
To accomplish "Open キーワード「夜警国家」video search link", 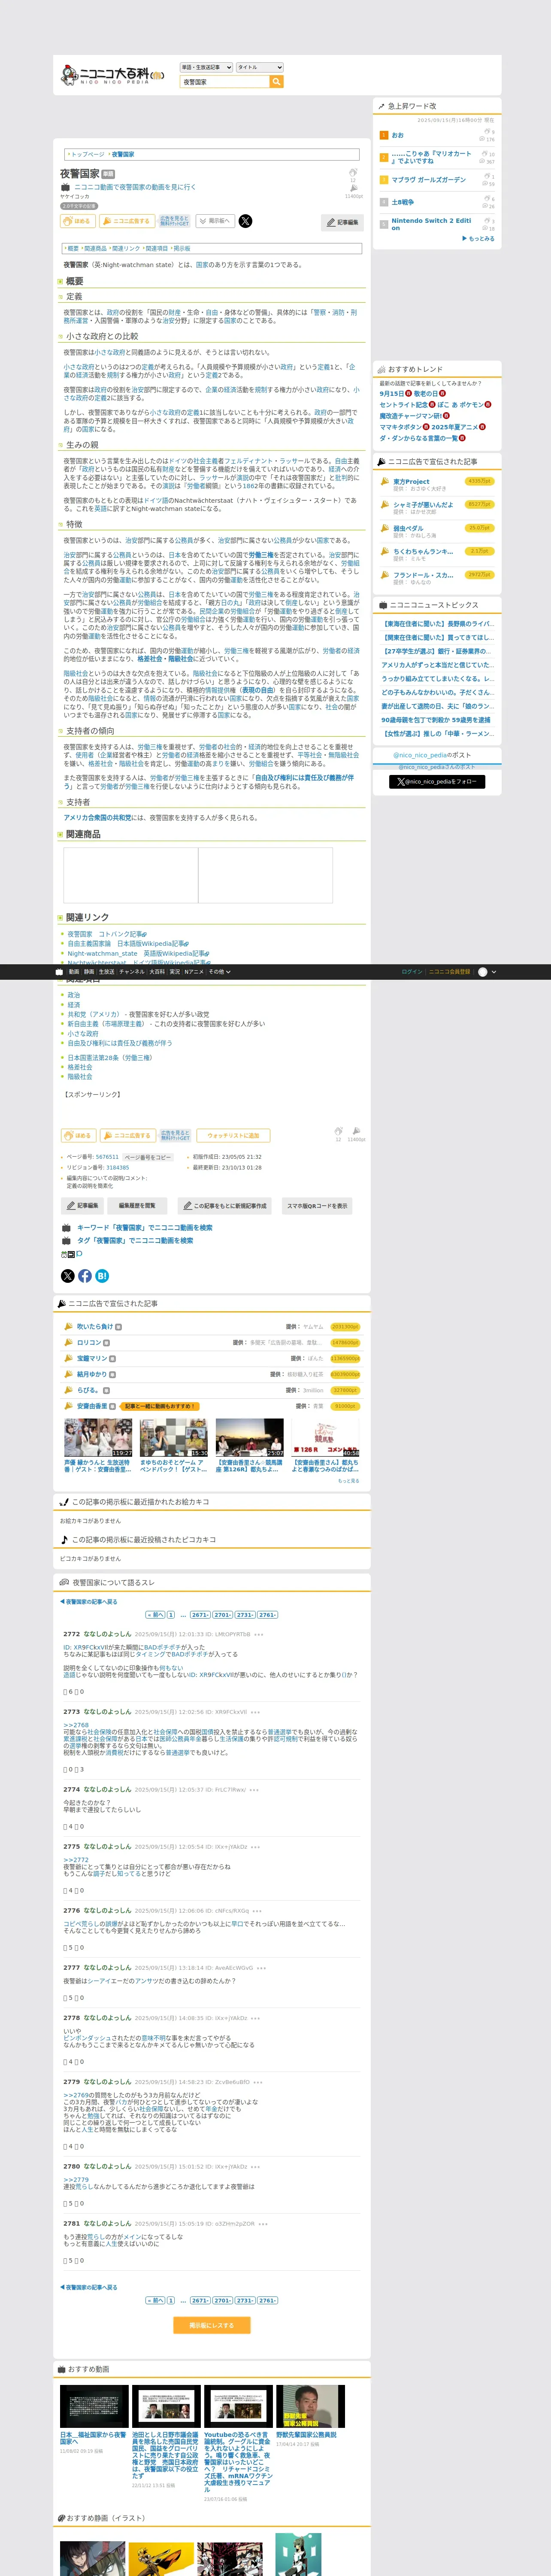I will point(145,1227).
